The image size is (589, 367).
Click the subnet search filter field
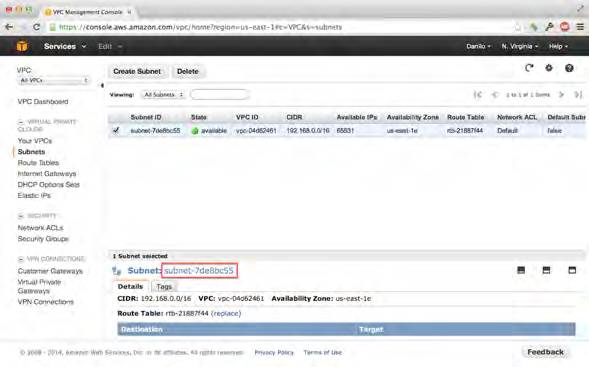220,95
